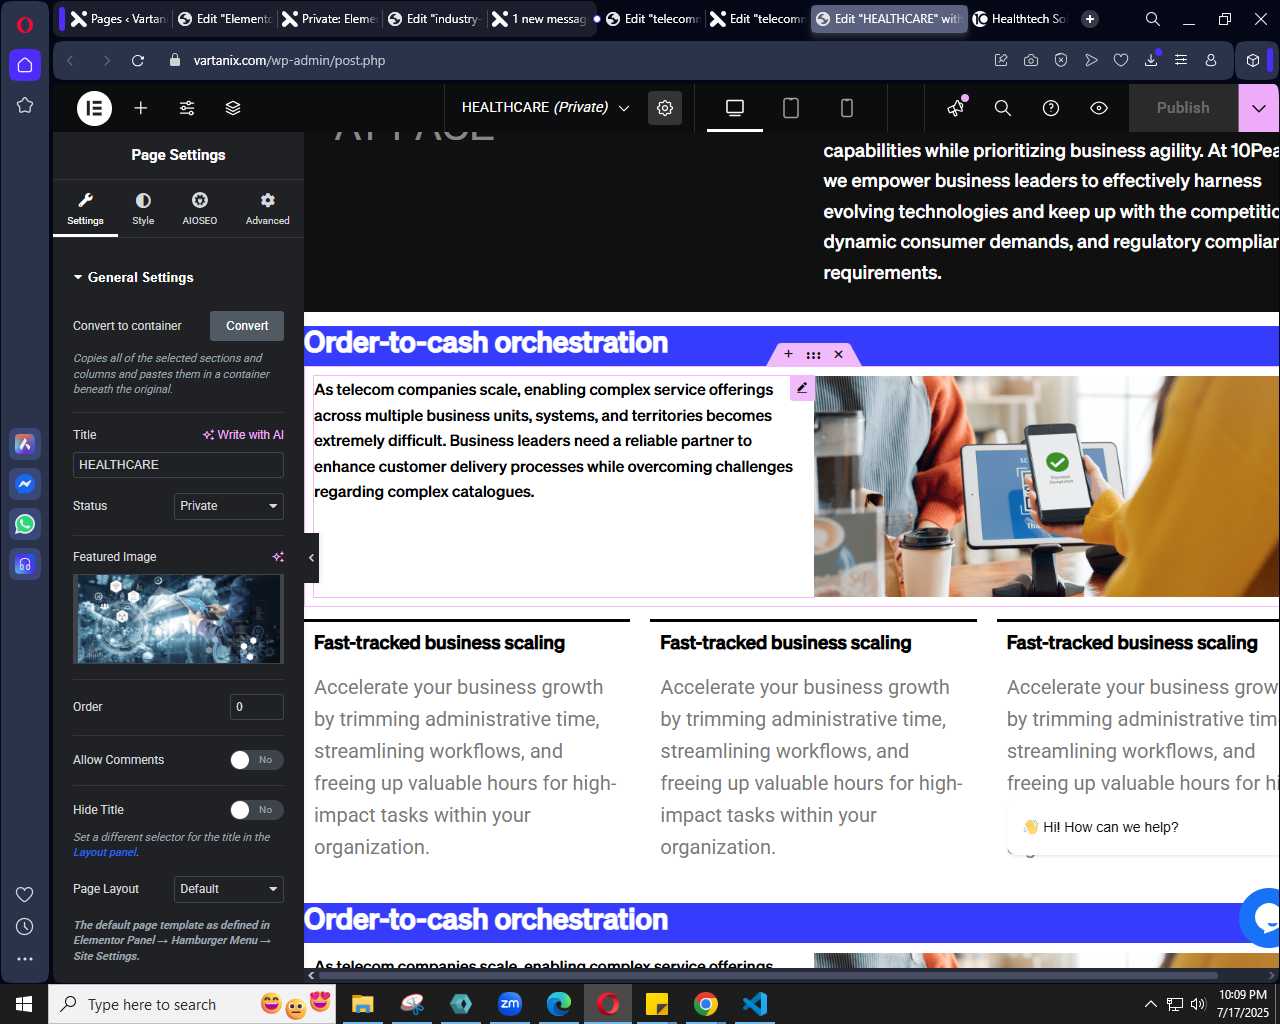The width and height of the screenshot is (1280, 1024).
Task: Click the Convert button
Action: click(x=247, y=326)
